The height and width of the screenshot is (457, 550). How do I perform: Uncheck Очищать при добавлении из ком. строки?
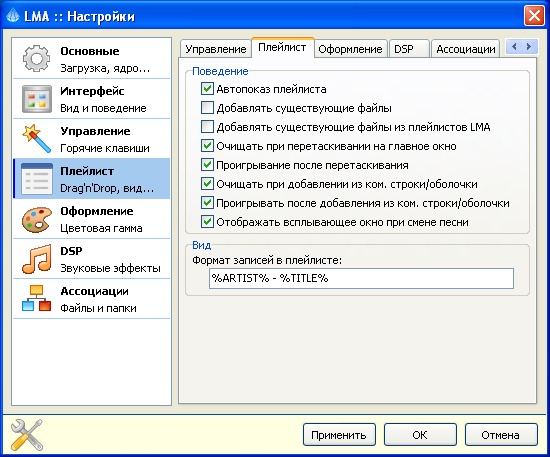coord(207,184)
